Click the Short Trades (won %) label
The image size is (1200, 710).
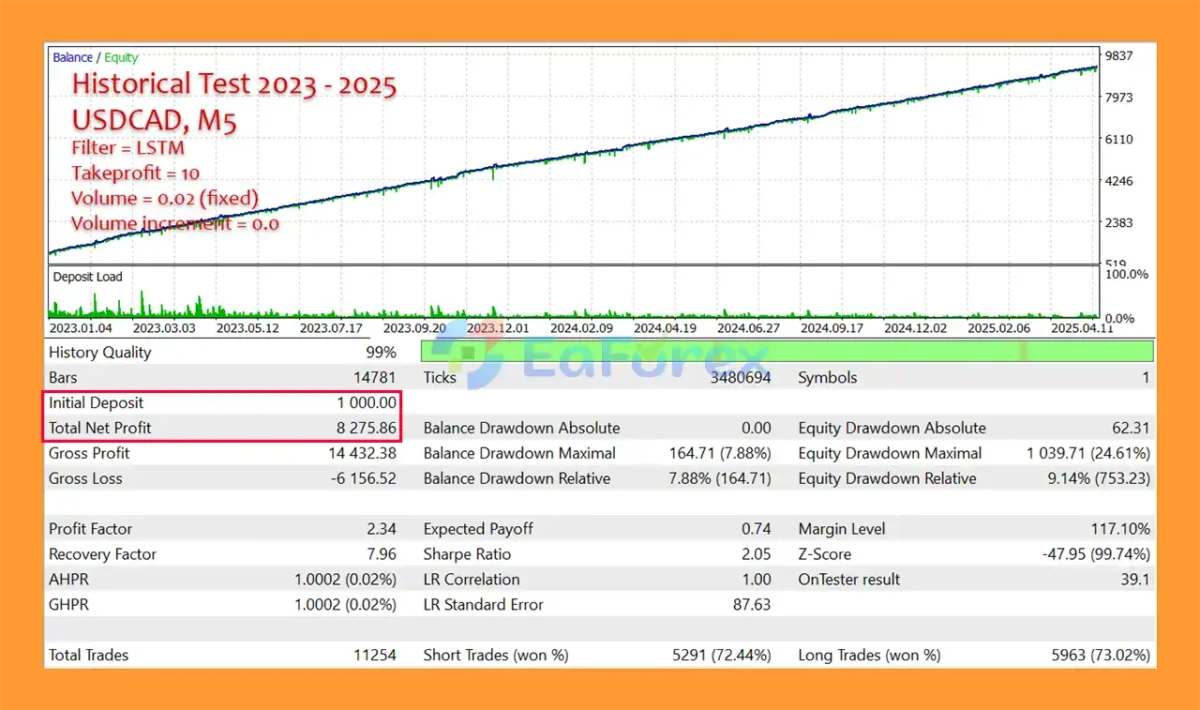[496, 655]
